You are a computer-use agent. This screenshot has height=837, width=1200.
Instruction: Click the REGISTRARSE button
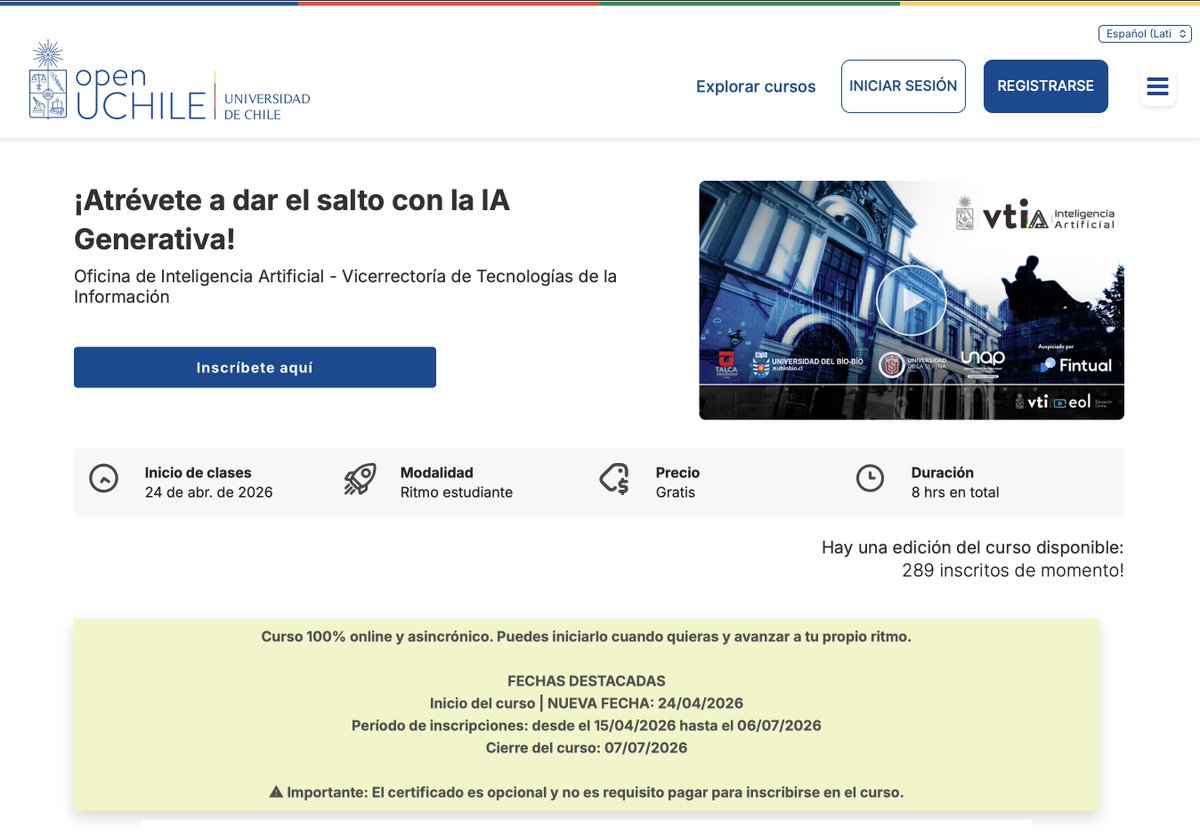tap(1045, 86)
